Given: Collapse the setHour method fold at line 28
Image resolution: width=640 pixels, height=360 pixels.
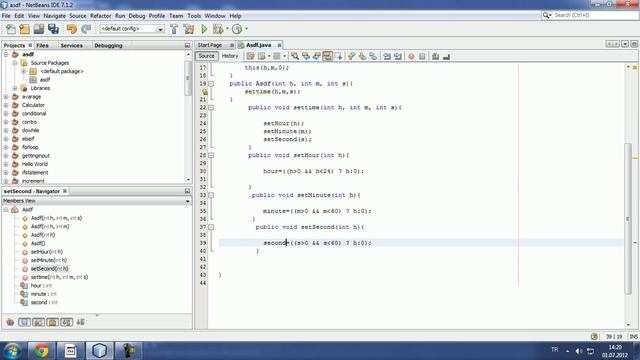Looking at the screenshot, I should pyautogui.click(x=211, y=155).
